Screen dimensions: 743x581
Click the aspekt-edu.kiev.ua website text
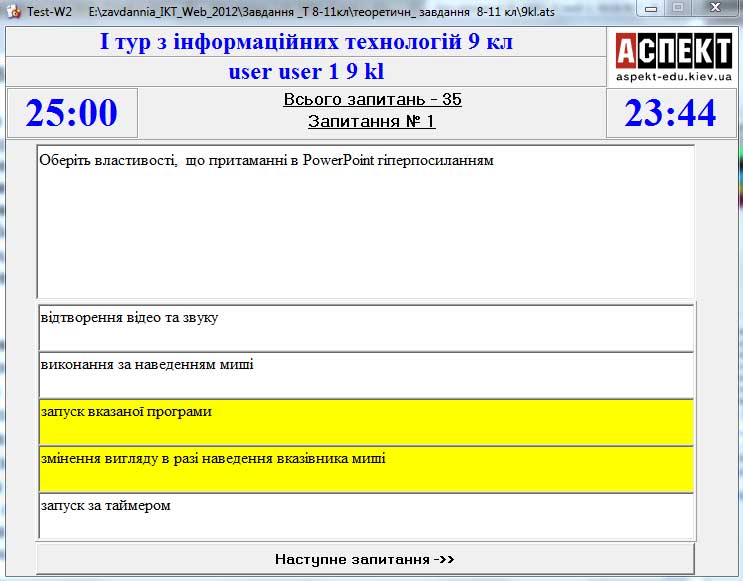click(673, 76)
